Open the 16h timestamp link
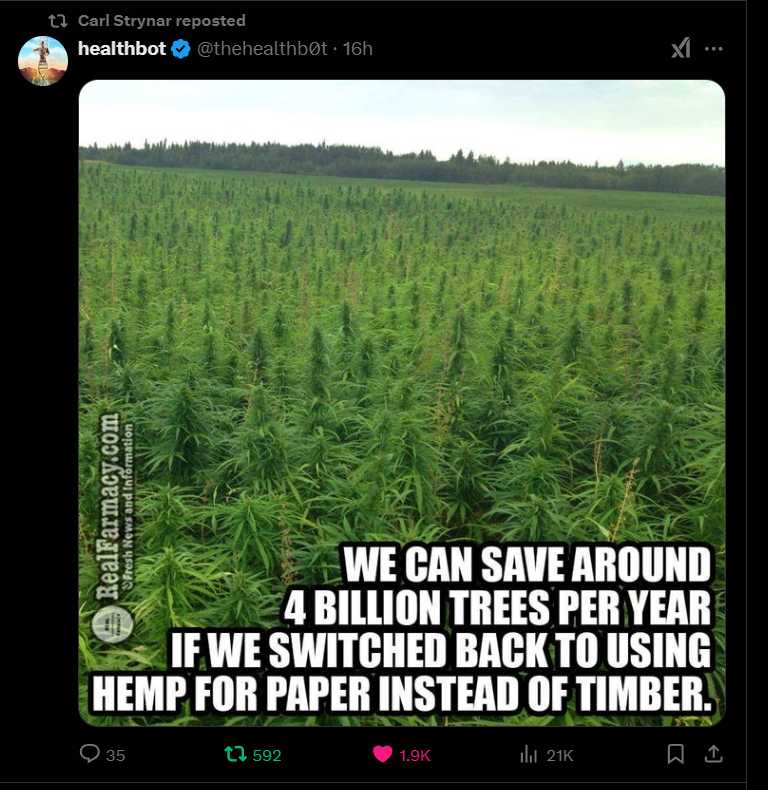768x790 pixels. tap(358, 49)
